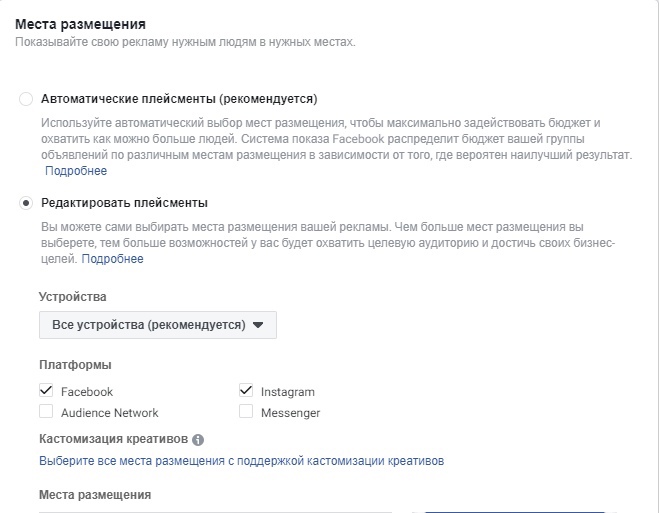Select Редактировать плейсменты radio option

tap(26, 203)
